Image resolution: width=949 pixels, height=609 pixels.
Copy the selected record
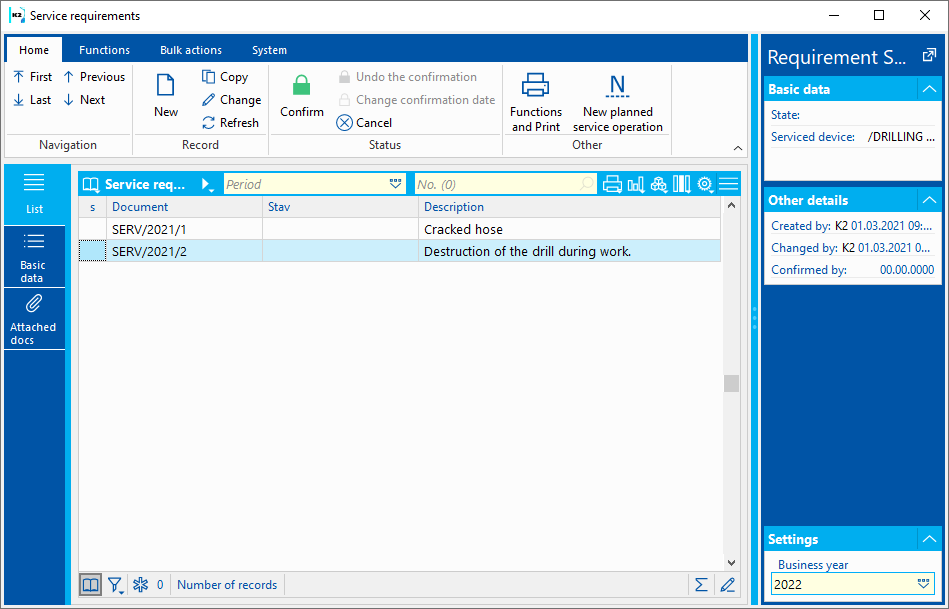[x=225, y=77]
